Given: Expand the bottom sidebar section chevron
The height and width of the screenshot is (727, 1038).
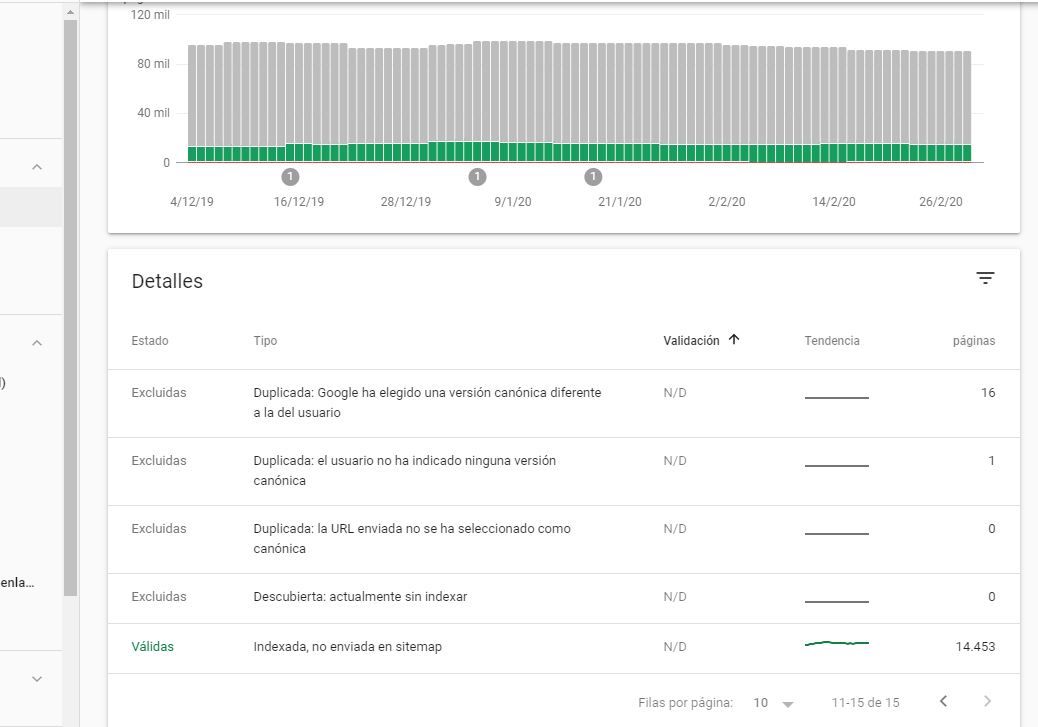Looking at the screenshot, I should click(37, 679).
